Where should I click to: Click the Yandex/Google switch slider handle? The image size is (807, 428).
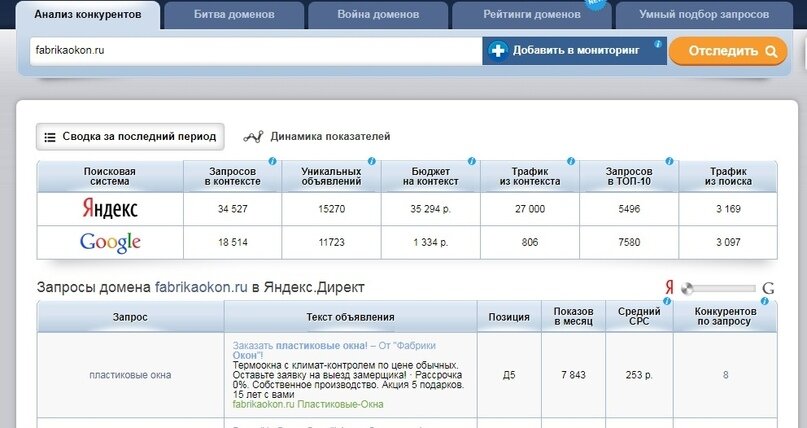pyautogui.click(x=687, y=289)
